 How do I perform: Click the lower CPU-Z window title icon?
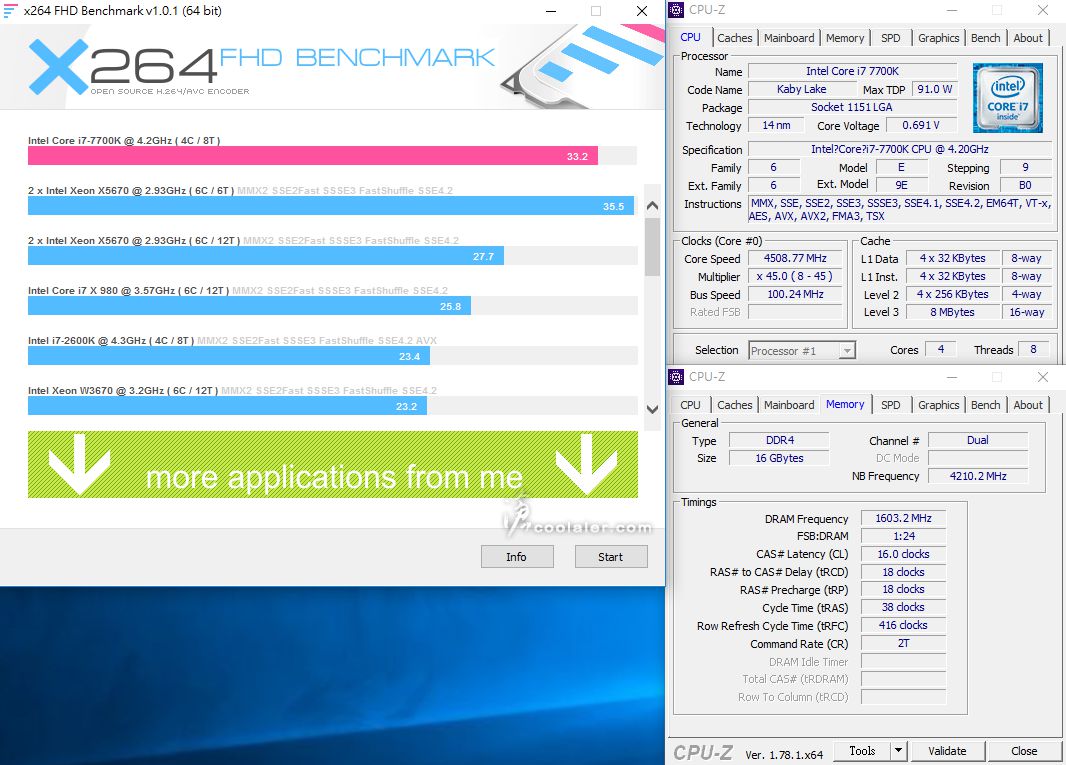[676, 376]
